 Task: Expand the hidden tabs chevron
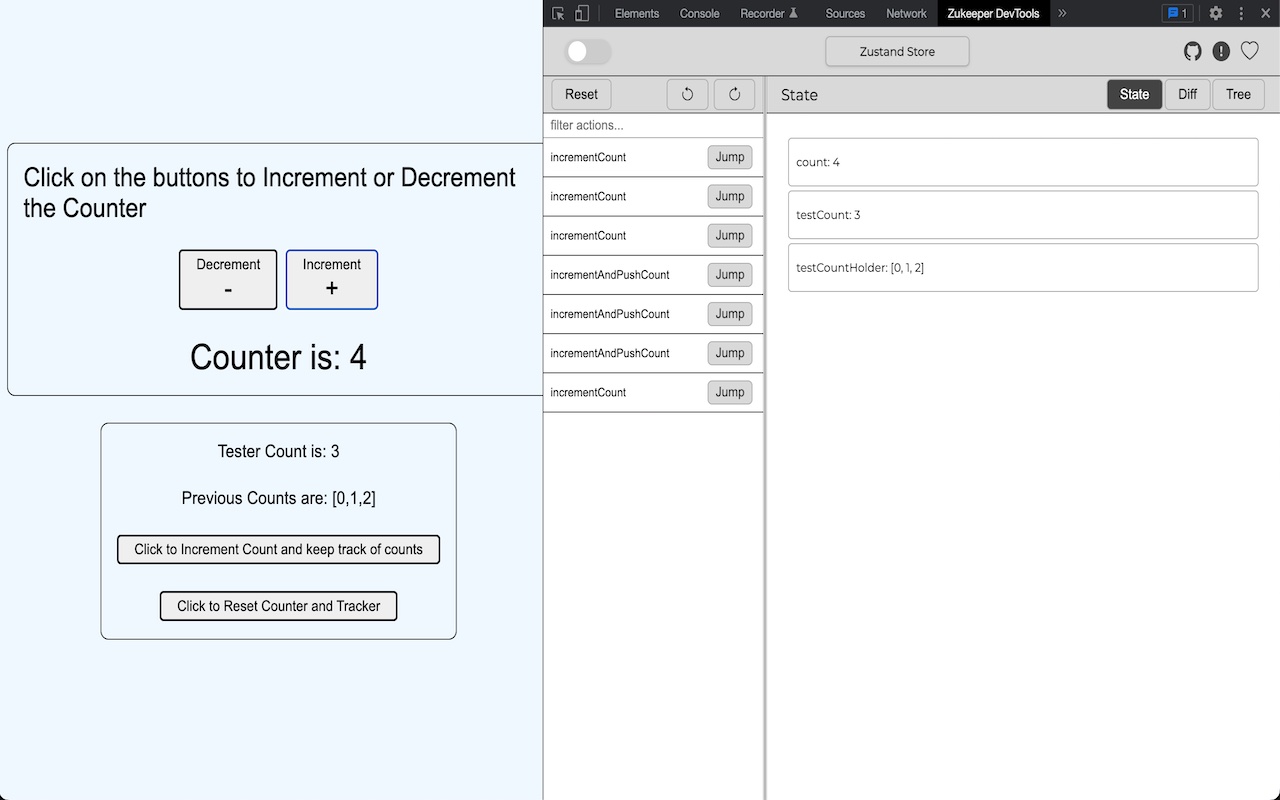coord(1062,13)
